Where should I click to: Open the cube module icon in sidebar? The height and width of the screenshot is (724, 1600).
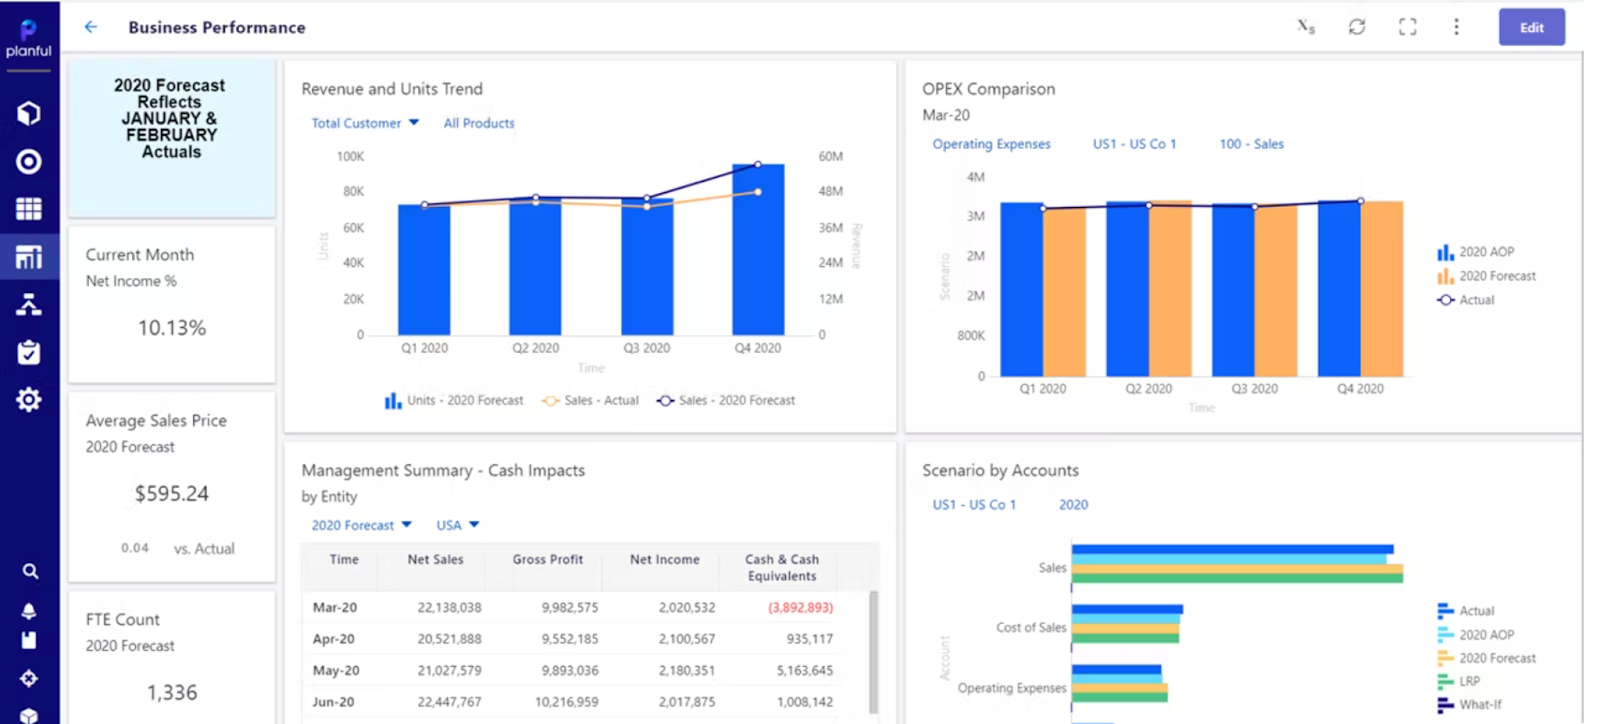point(29,113)
